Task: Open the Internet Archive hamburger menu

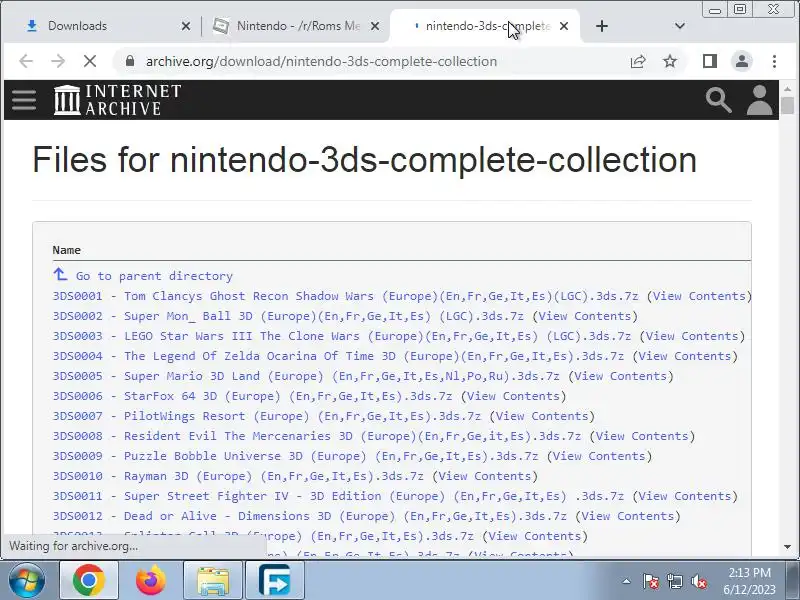Action: pos(24,100)
